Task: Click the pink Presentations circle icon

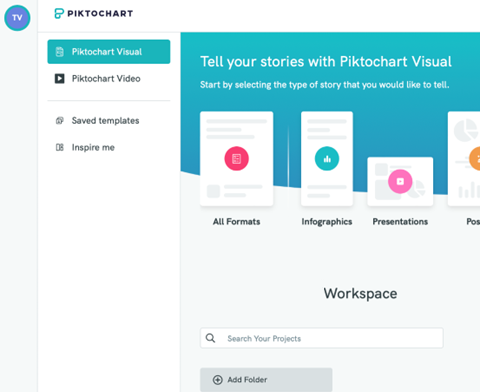Action: [400, 182]
